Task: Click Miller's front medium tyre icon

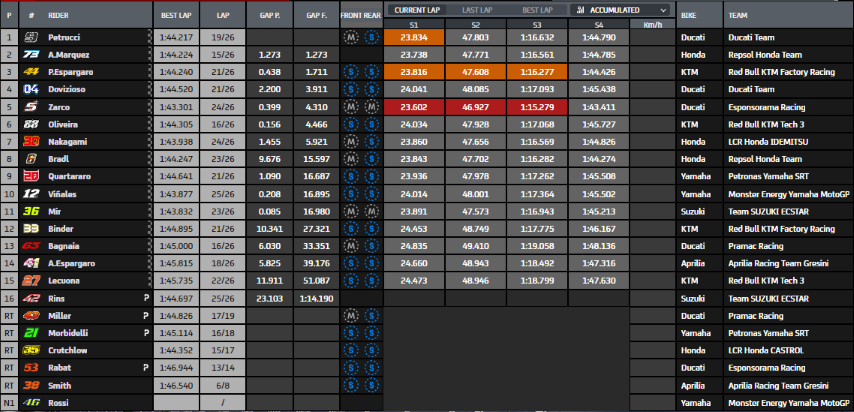Action: coord(351,314)
